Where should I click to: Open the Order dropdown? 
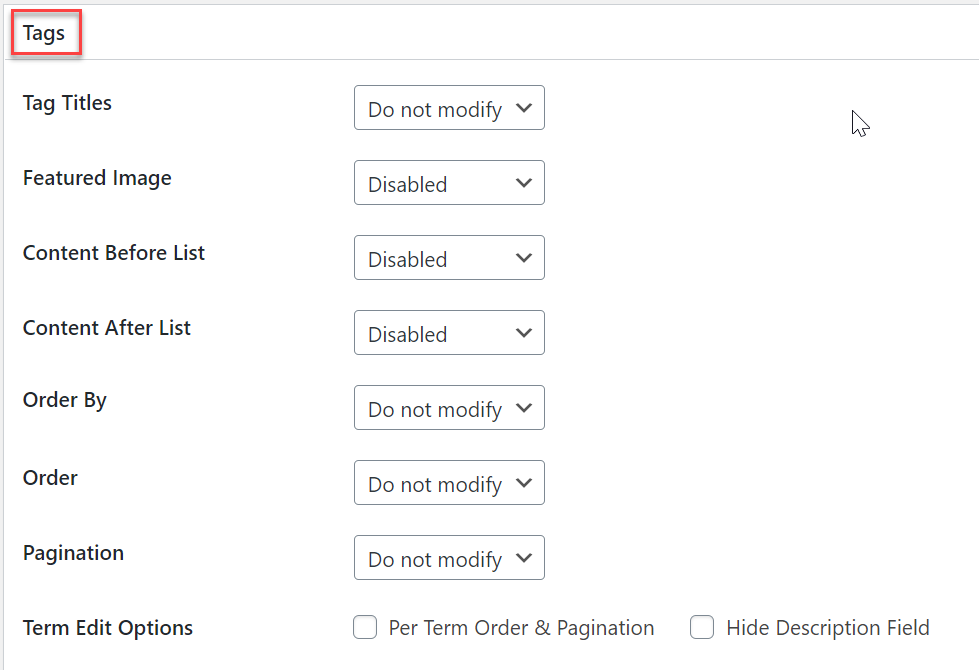(x=449, y=483)
